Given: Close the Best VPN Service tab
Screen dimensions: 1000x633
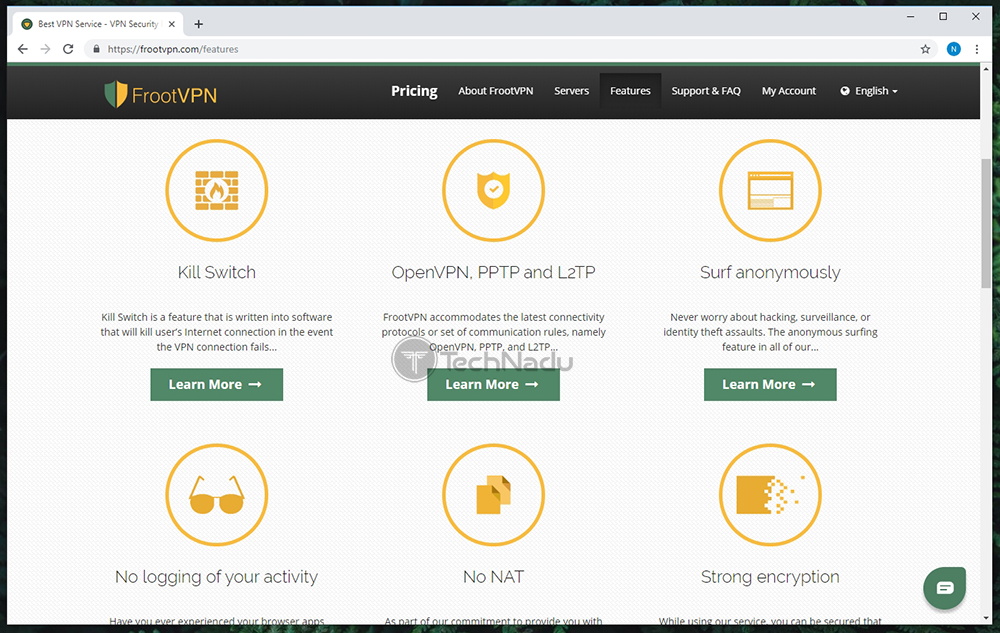Looking at the screenshot, I should pyautogui.click(x=172, y=24).
